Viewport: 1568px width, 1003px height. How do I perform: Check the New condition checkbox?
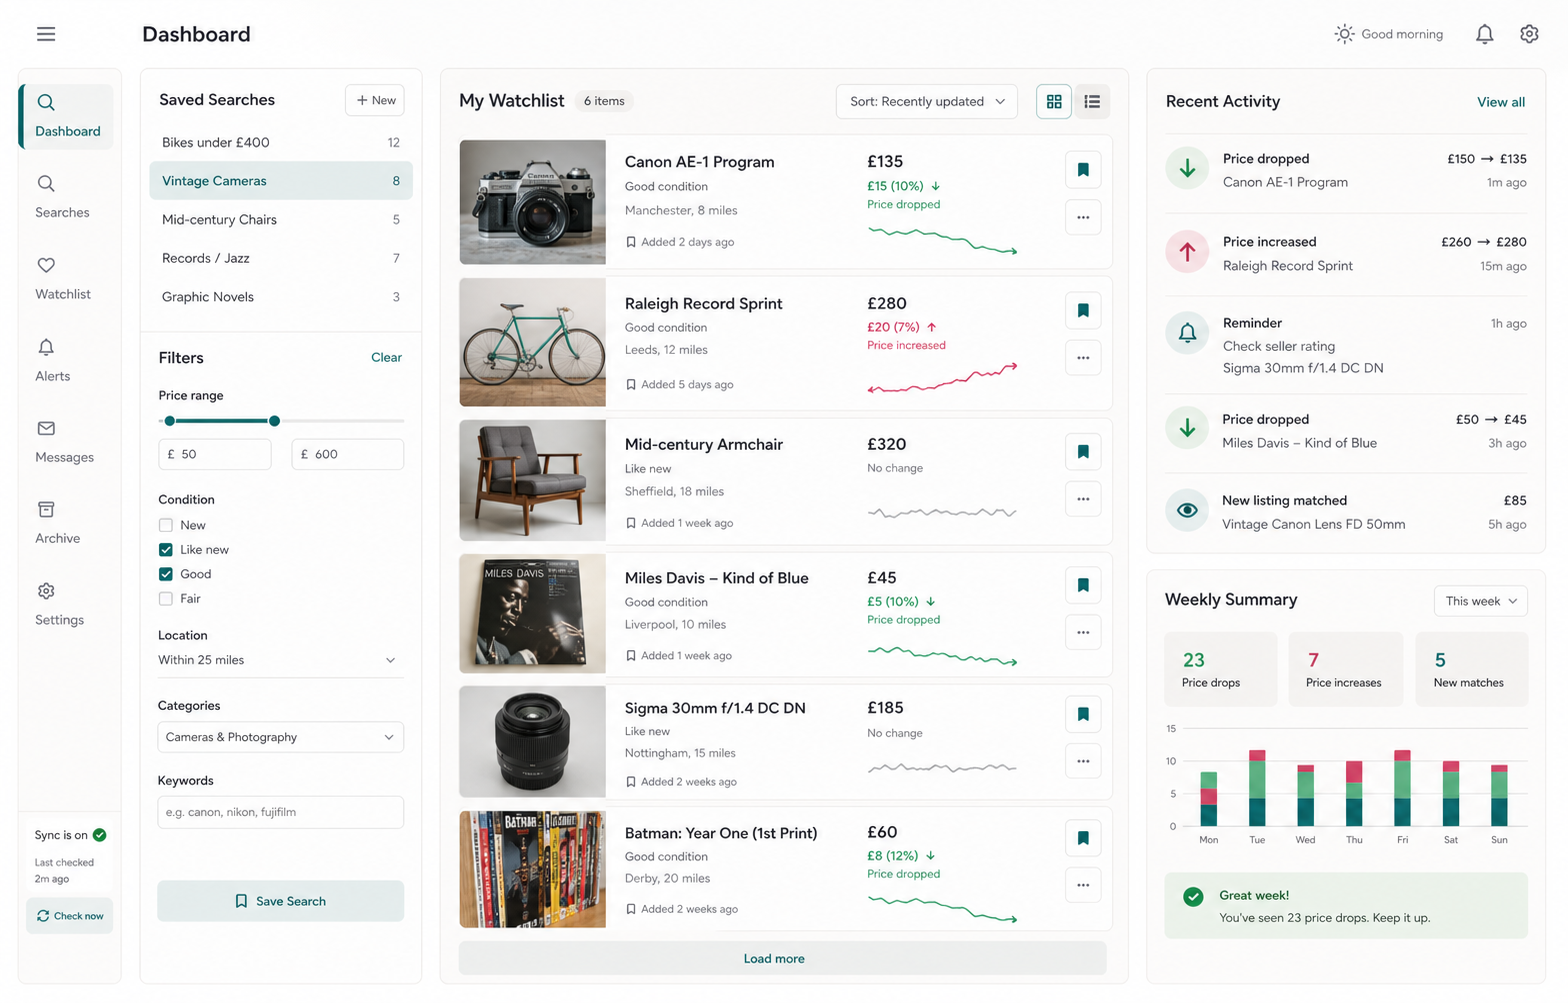pyautogui.click(x=166, y=525)
